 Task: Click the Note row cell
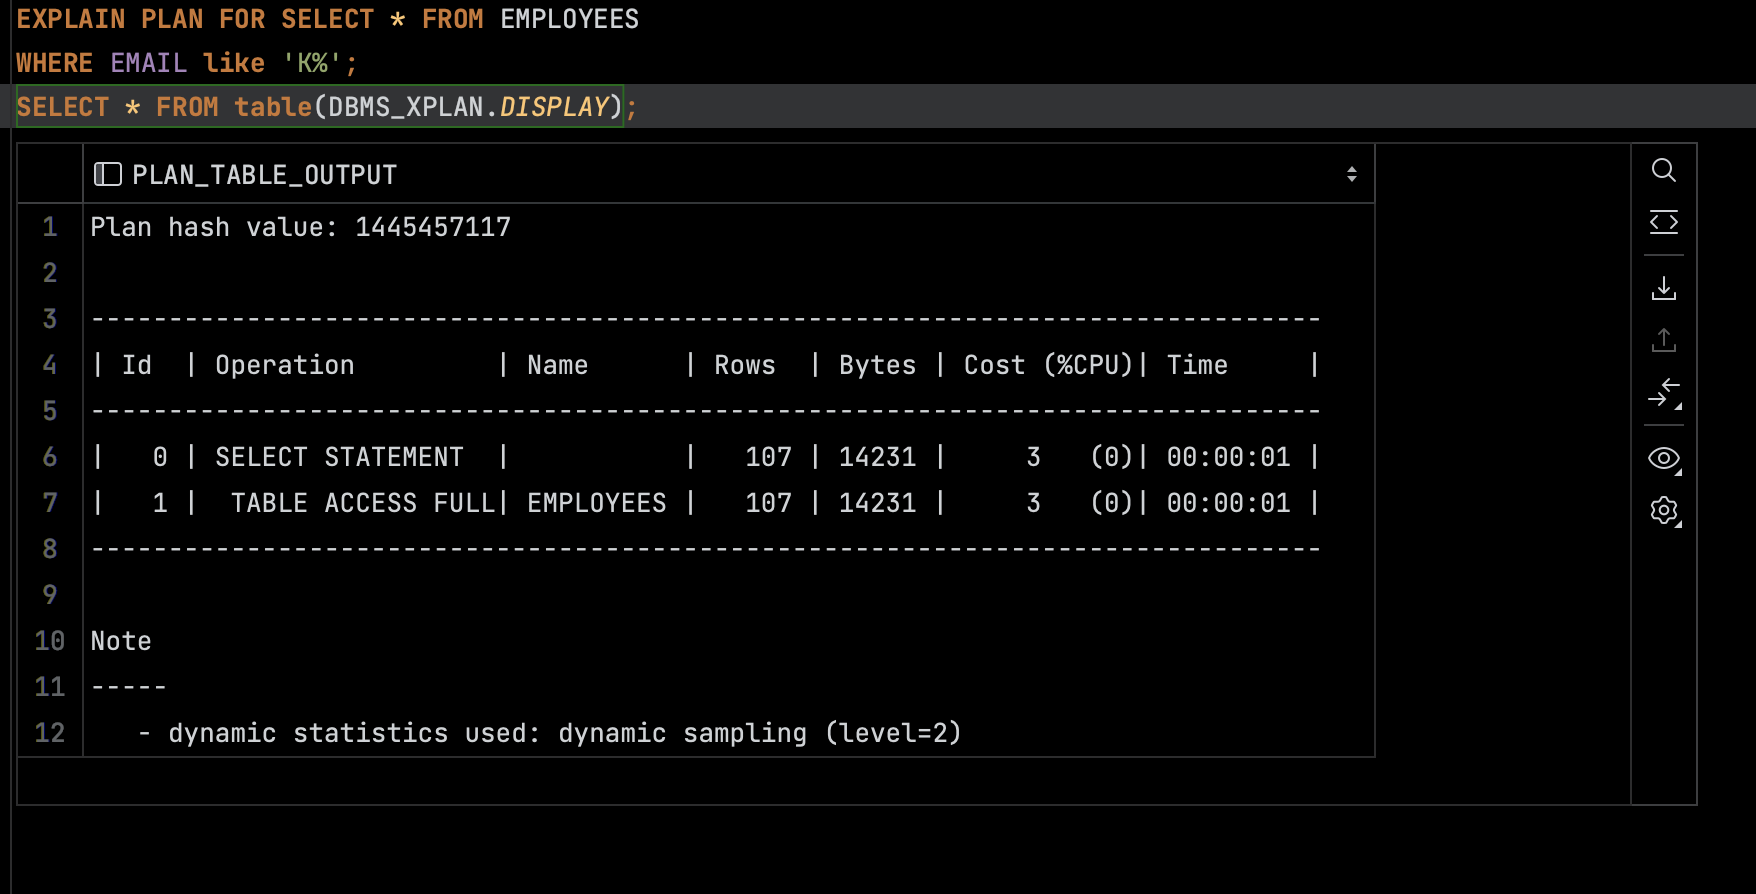tap(728, 641)
